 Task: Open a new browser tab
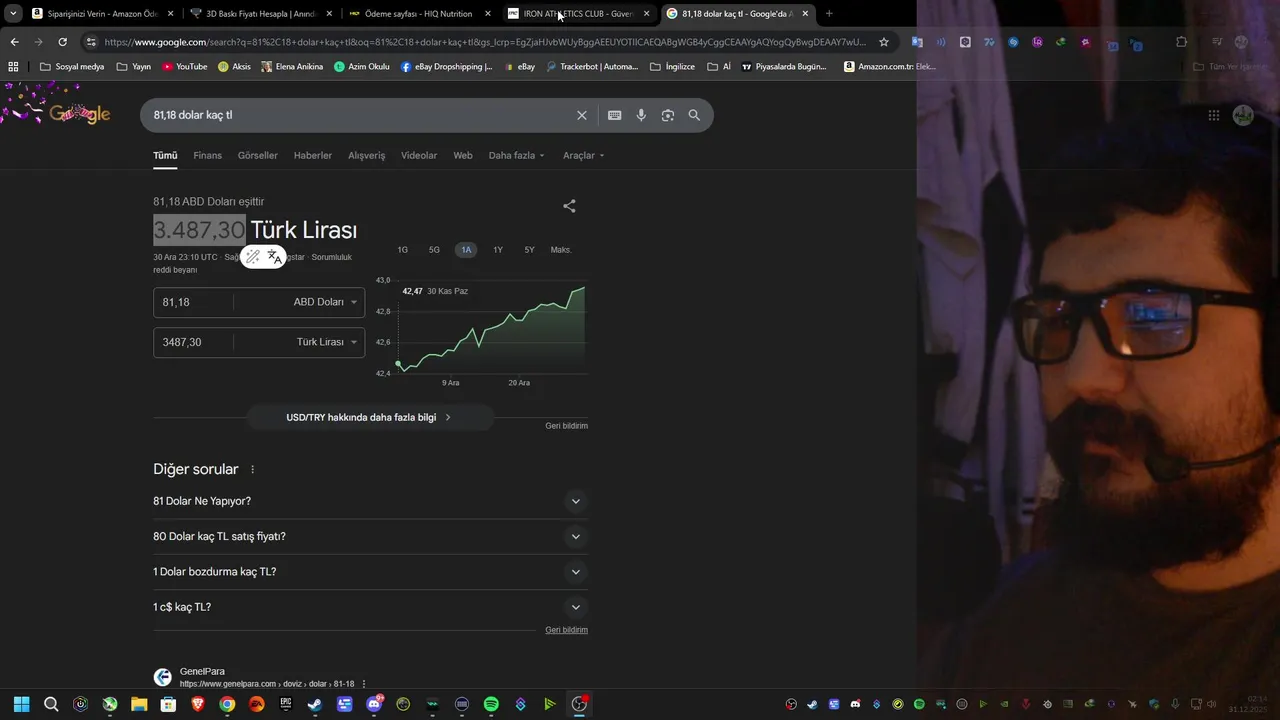(x=829, y=13)
